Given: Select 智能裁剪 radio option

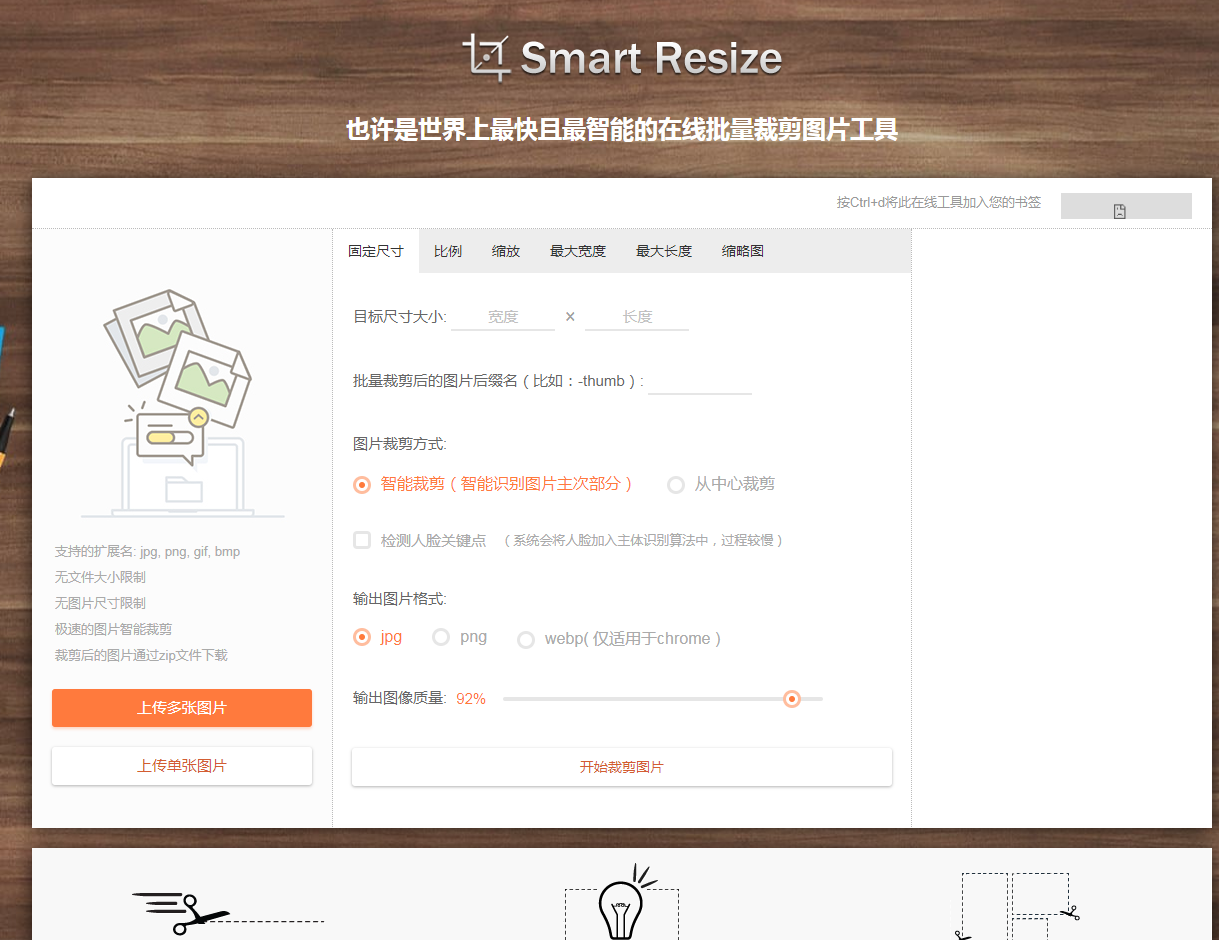Looking at the screenshot, I should (x=362, y=485).
